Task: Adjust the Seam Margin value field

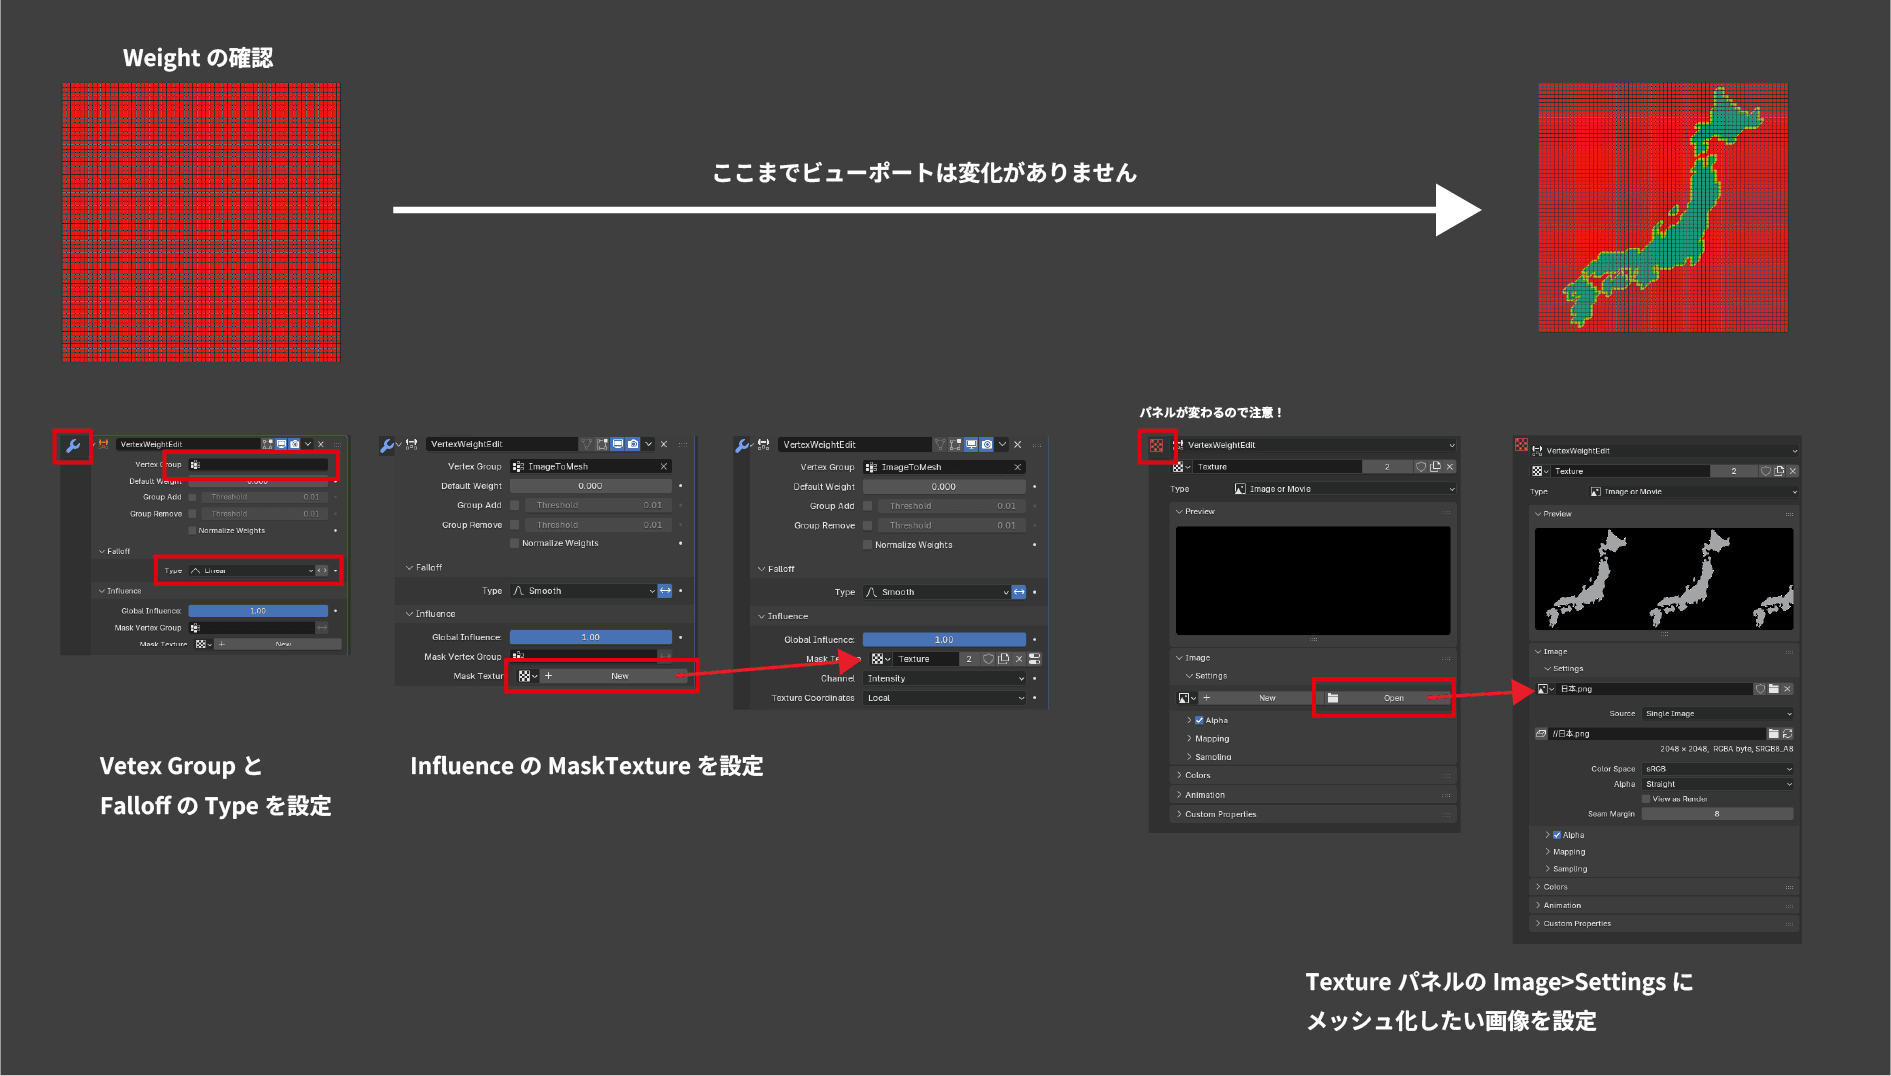Action: [x=1717, y=814]
